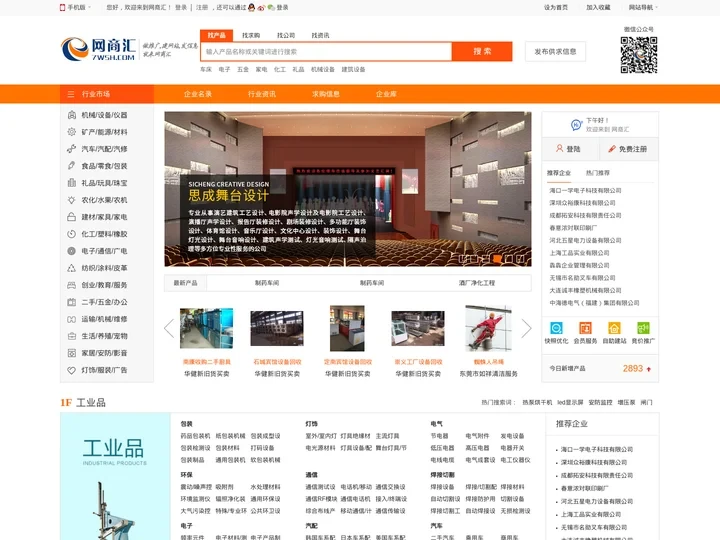Screen dimensions: 720x540
Task: Open the 纺织/涂料/皮革 category icon
Action: tap(72, 268)
